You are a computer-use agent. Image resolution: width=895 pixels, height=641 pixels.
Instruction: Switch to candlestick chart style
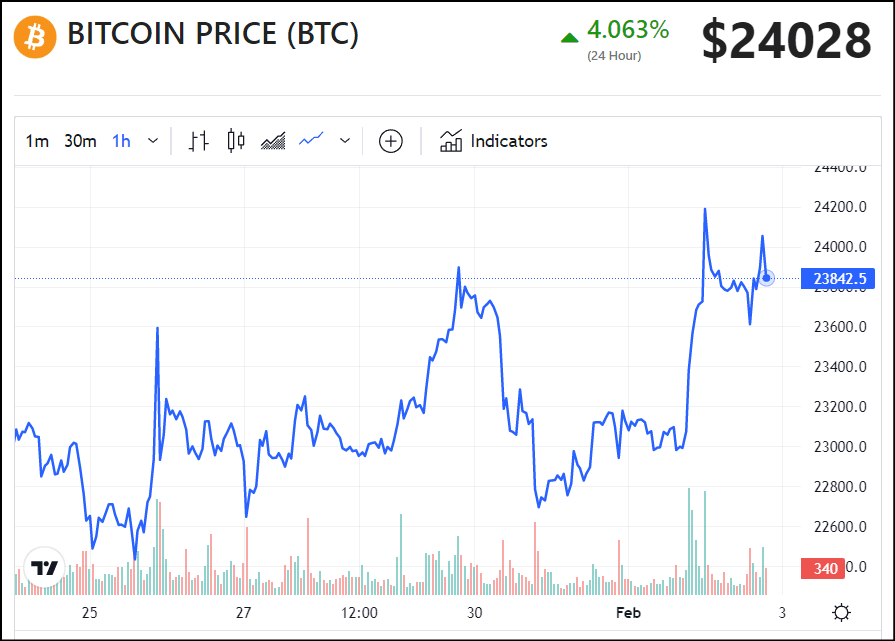[236, 141]
